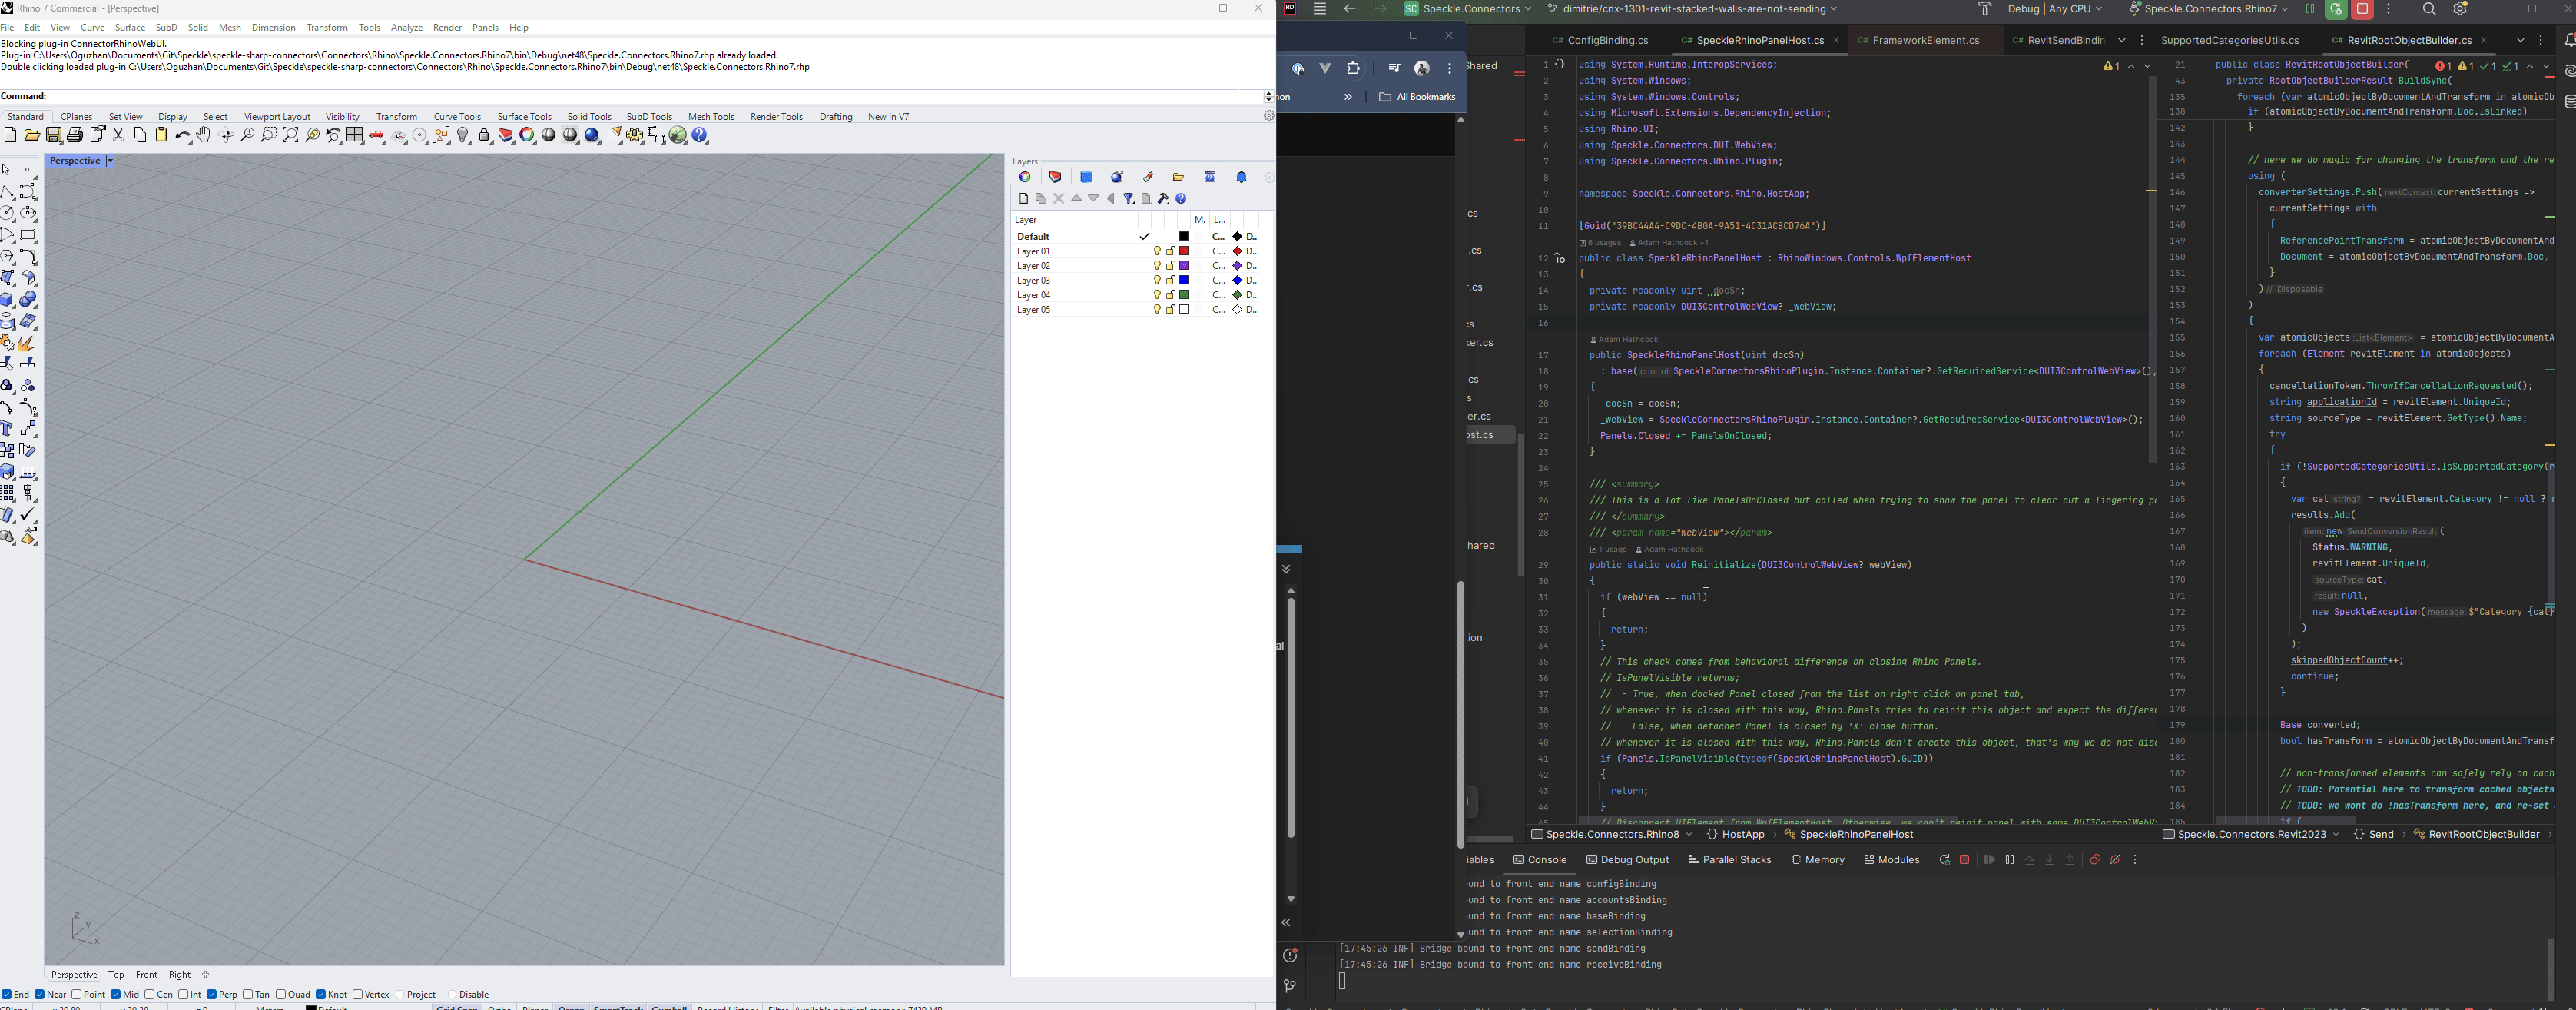Click the Undo arrow icon
Image resolution: width=2576 pixels, height=1010 pixels.
(183, 136)
